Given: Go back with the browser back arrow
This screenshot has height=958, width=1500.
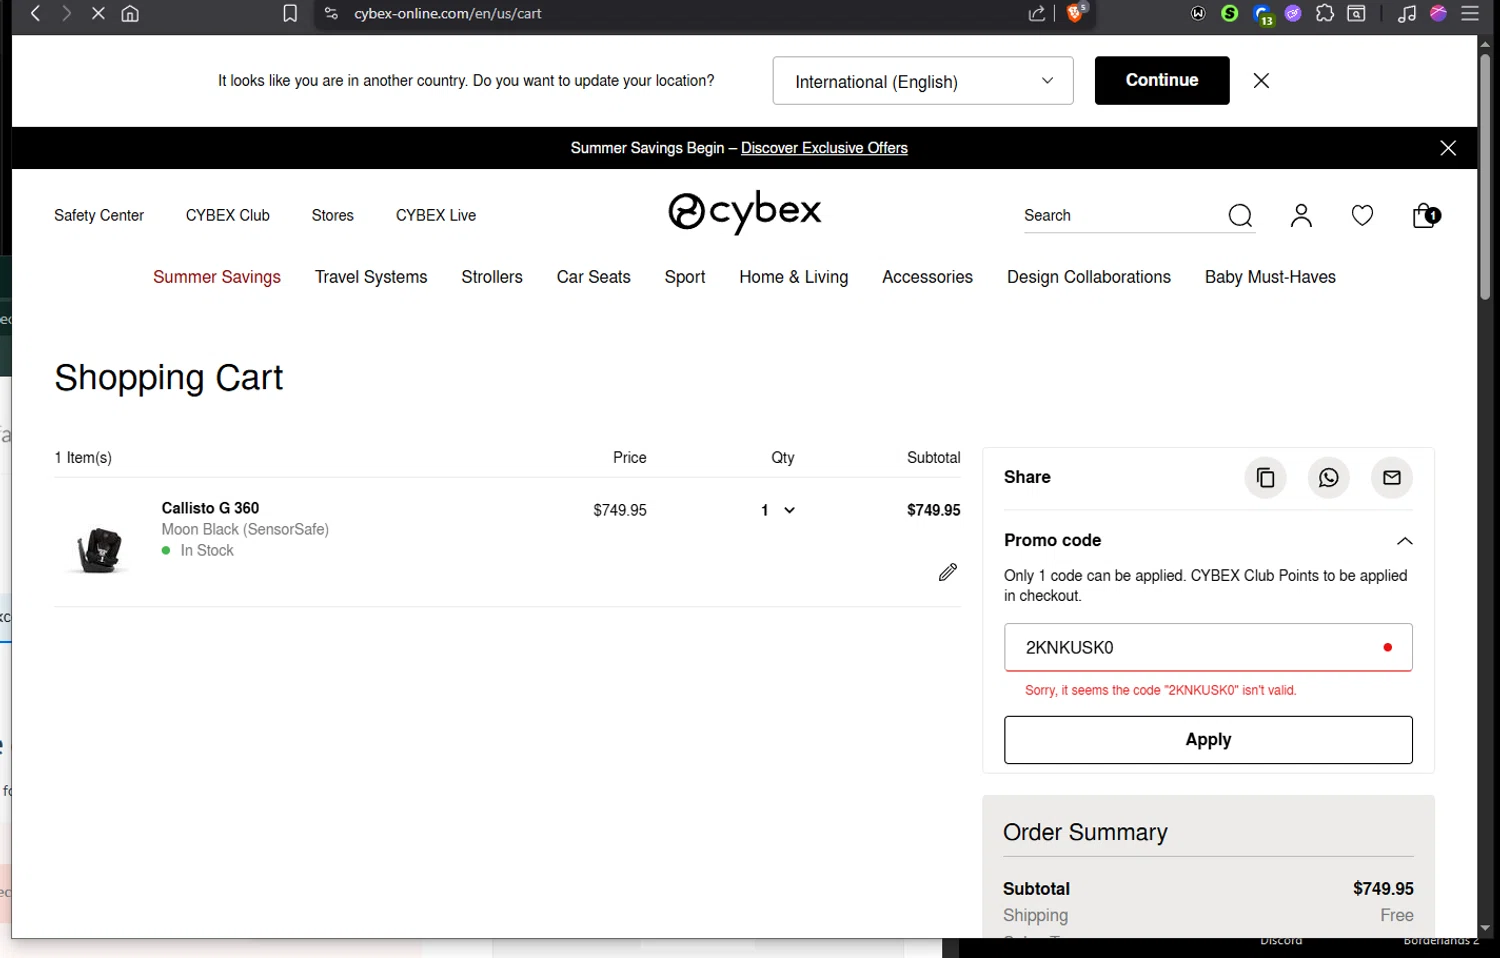Looking at the screenshot, I should coord(36,14).
